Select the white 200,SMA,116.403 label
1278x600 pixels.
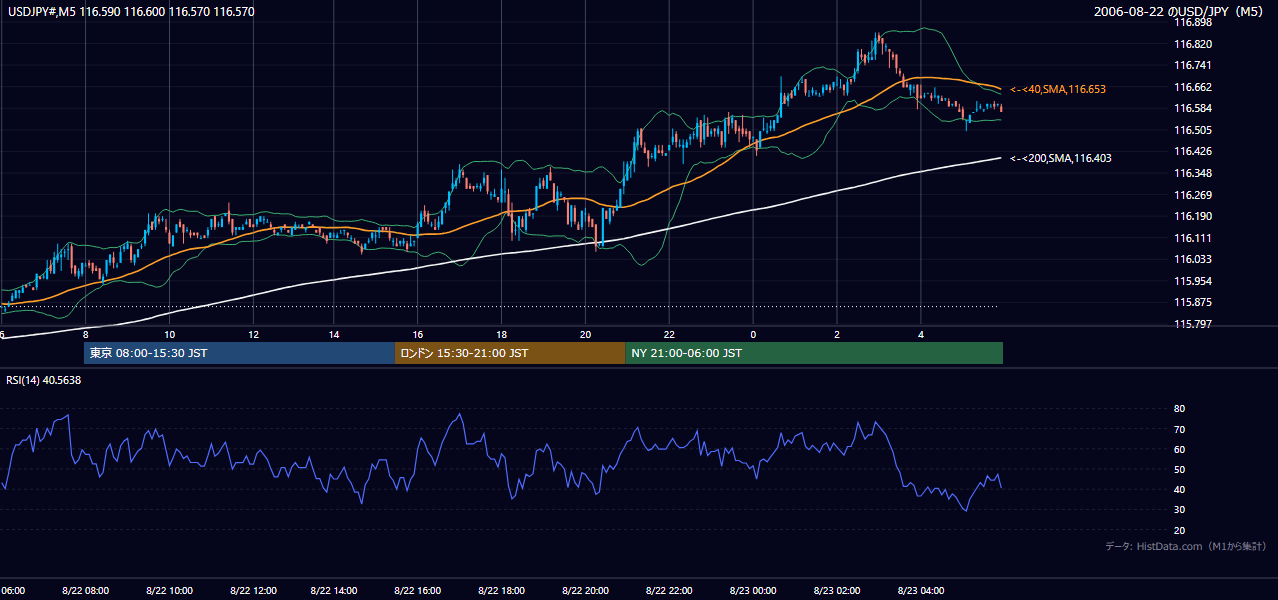click(x=1061, y=158)
